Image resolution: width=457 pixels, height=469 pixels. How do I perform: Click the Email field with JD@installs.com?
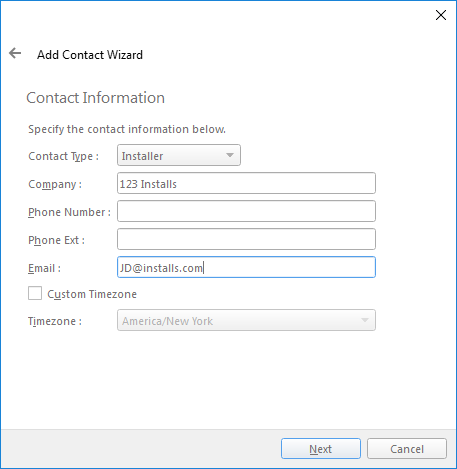coord(246,267)
